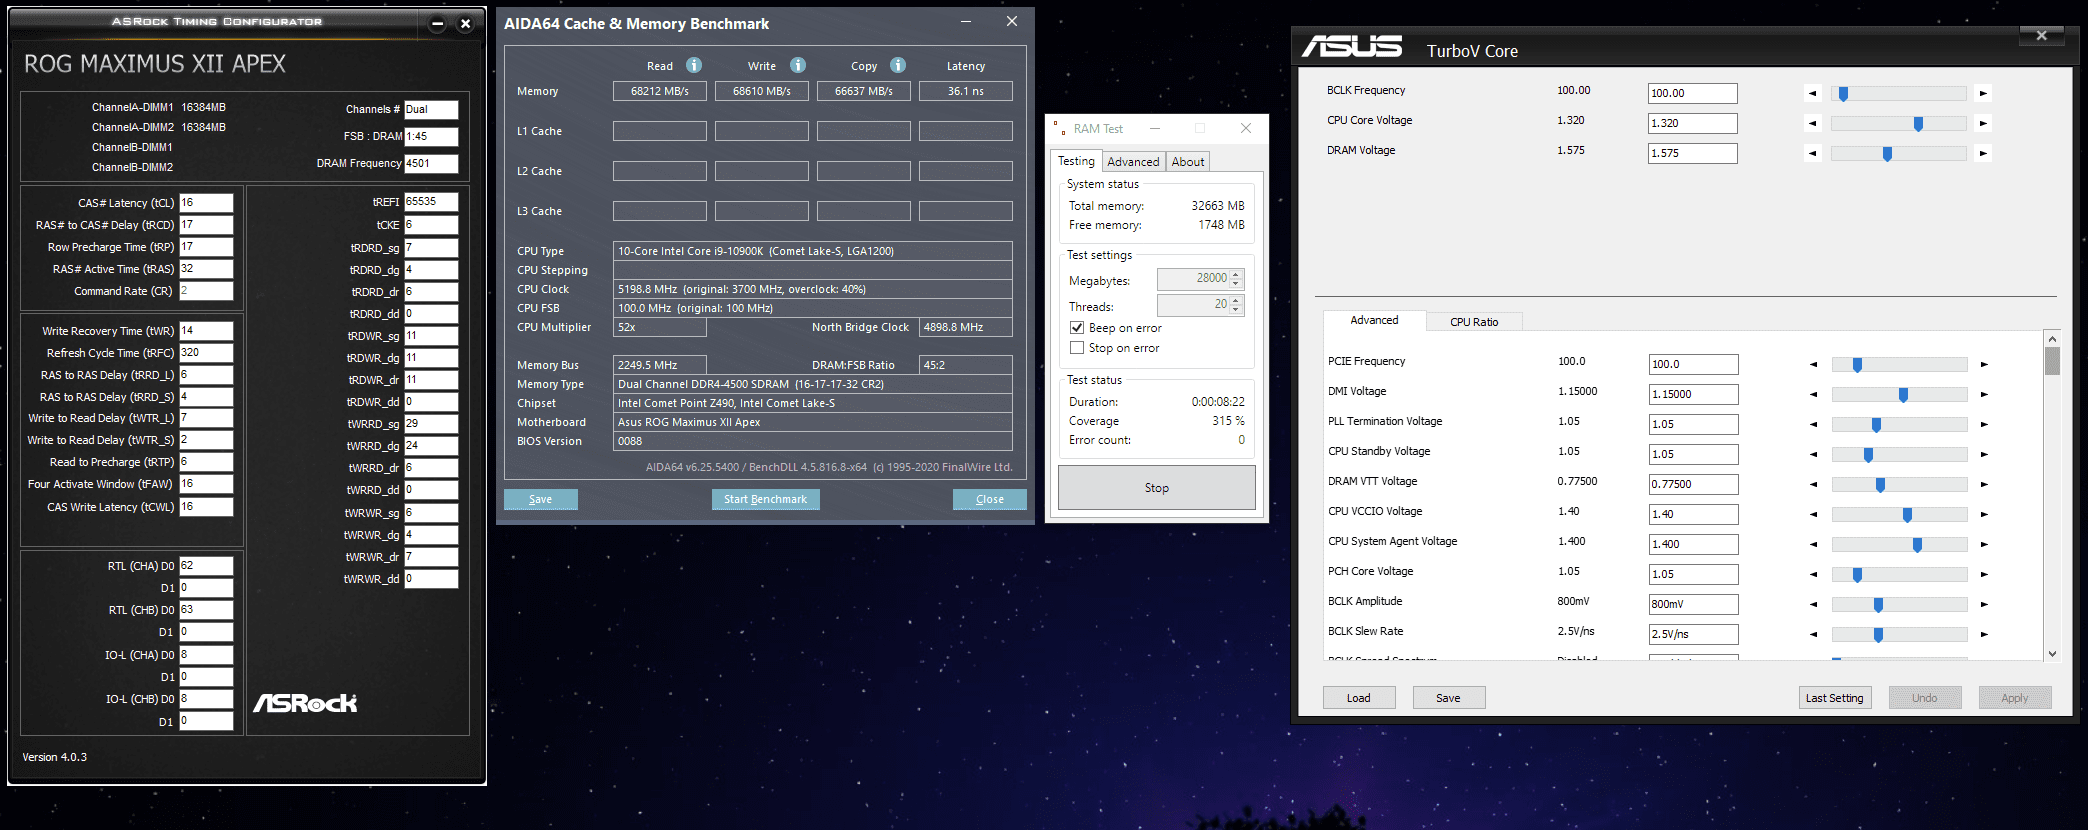Click the Memory Latency result 36.1 ns
This screenshot has width=2088, height=830.
pyautogui.click(x=965, y=91)
